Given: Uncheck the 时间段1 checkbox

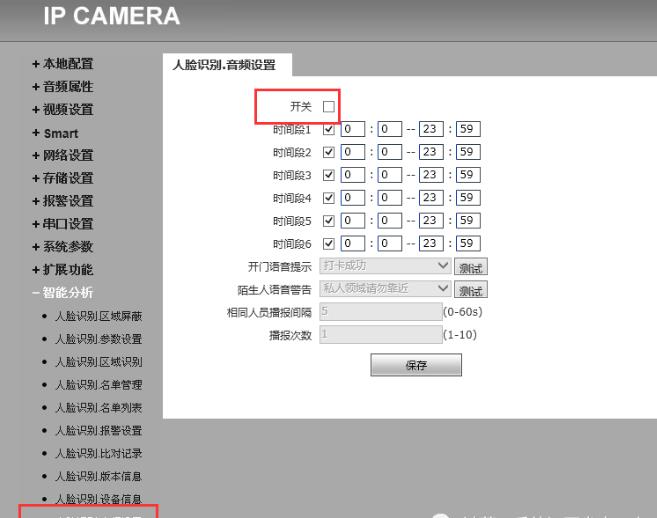Looking at the screenshot, I should coord(328,129).
